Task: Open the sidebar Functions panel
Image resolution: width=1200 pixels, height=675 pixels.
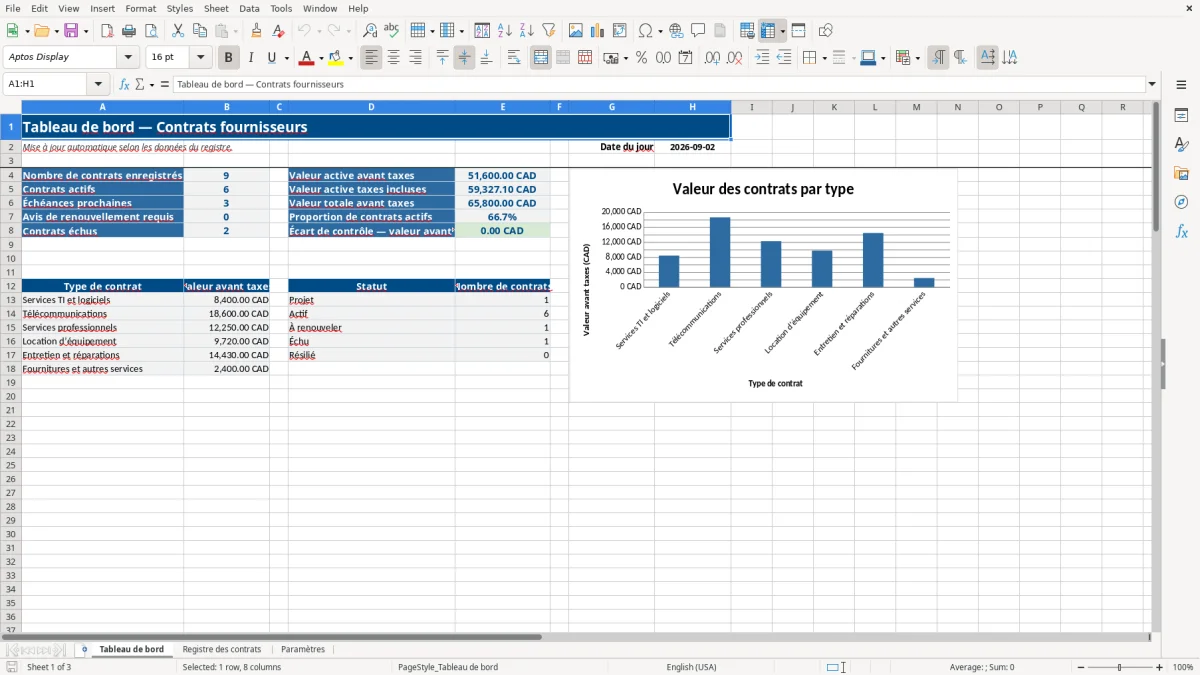Action: pyautogui.click(x=1181, y=231)
